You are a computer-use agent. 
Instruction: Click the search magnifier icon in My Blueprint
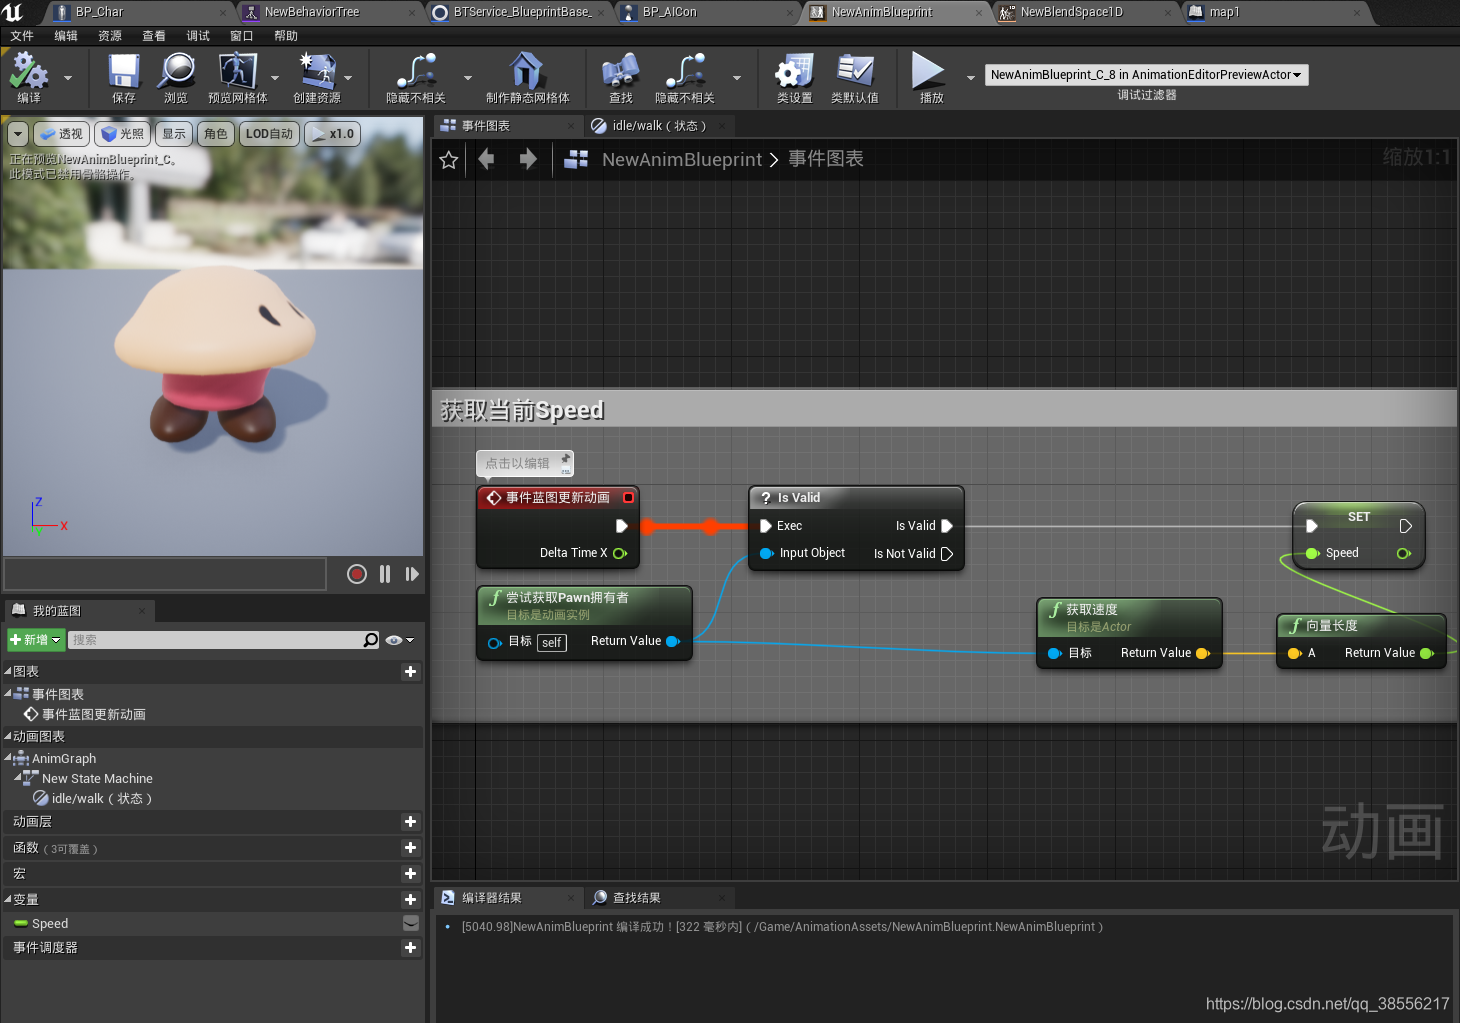point(371,640)
